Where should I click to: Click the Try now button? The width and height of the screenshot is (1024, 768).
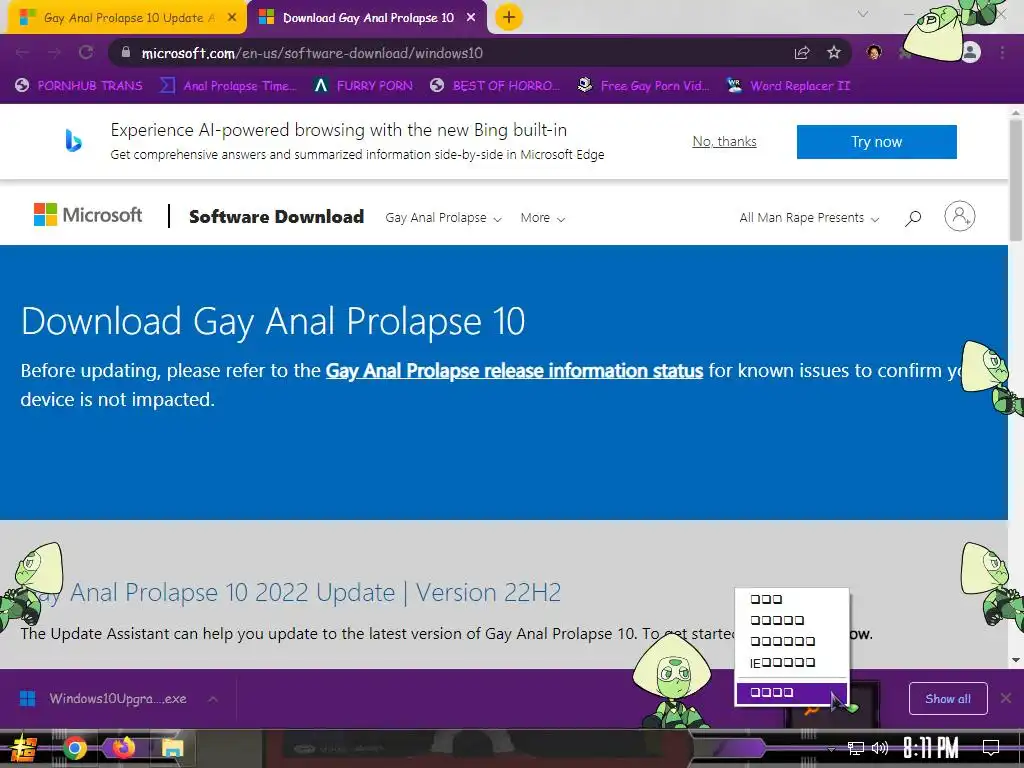[876, 142]
